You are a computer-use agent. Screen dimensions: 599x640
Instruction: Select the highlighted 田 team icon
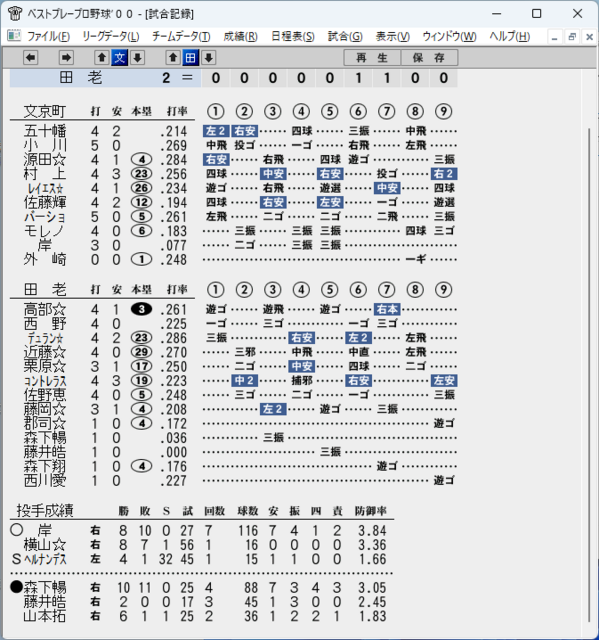point(191,58)
